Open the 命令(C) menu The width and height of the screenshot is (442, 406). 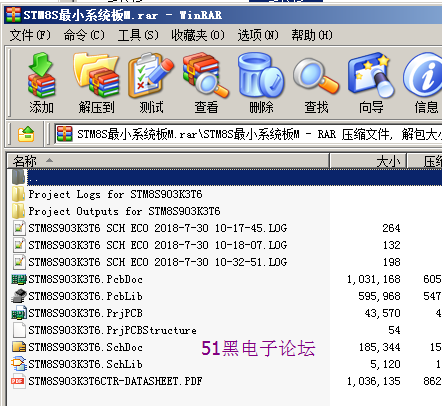(x=84, y=35)
